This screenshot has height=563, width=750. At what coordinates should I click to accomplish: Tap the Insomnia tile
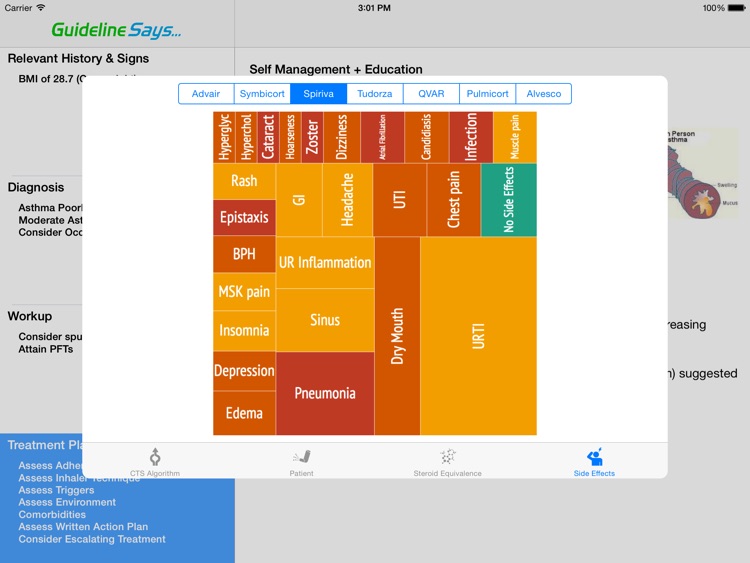pyautogui.click(x=244, y=331)
